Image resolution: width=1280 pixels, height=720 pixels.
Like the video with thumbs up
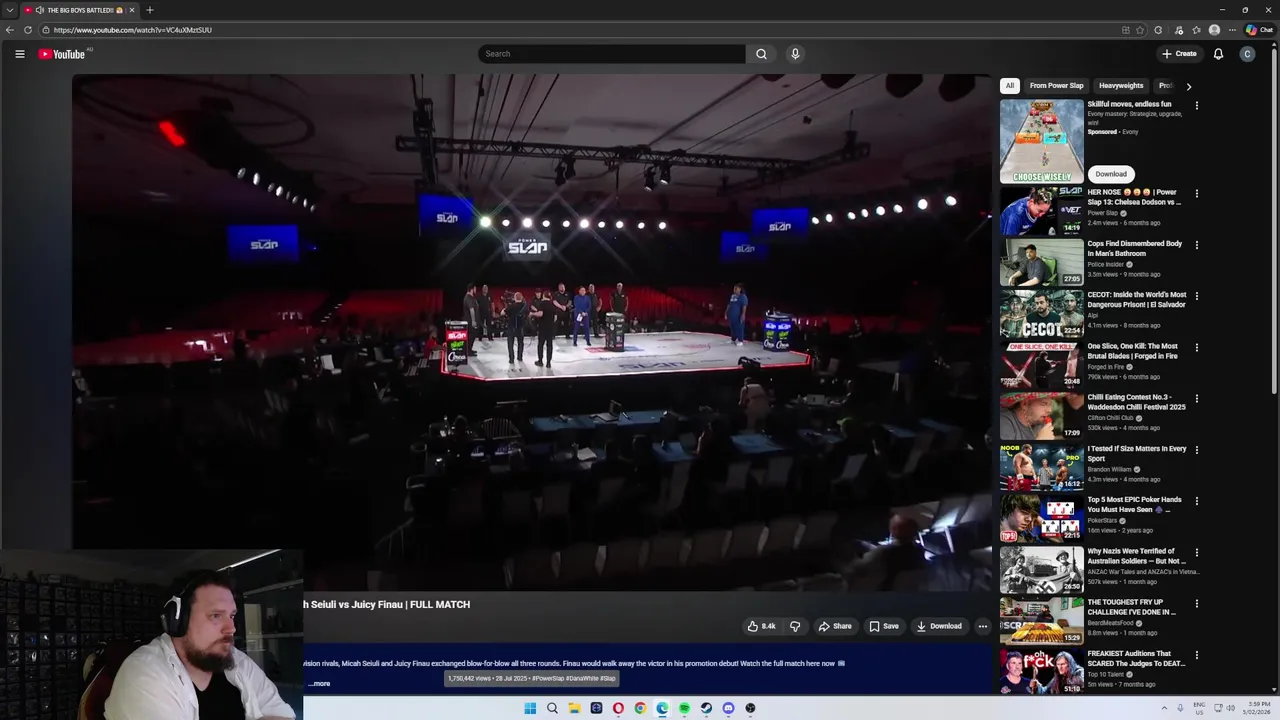(x=761, y=626)
